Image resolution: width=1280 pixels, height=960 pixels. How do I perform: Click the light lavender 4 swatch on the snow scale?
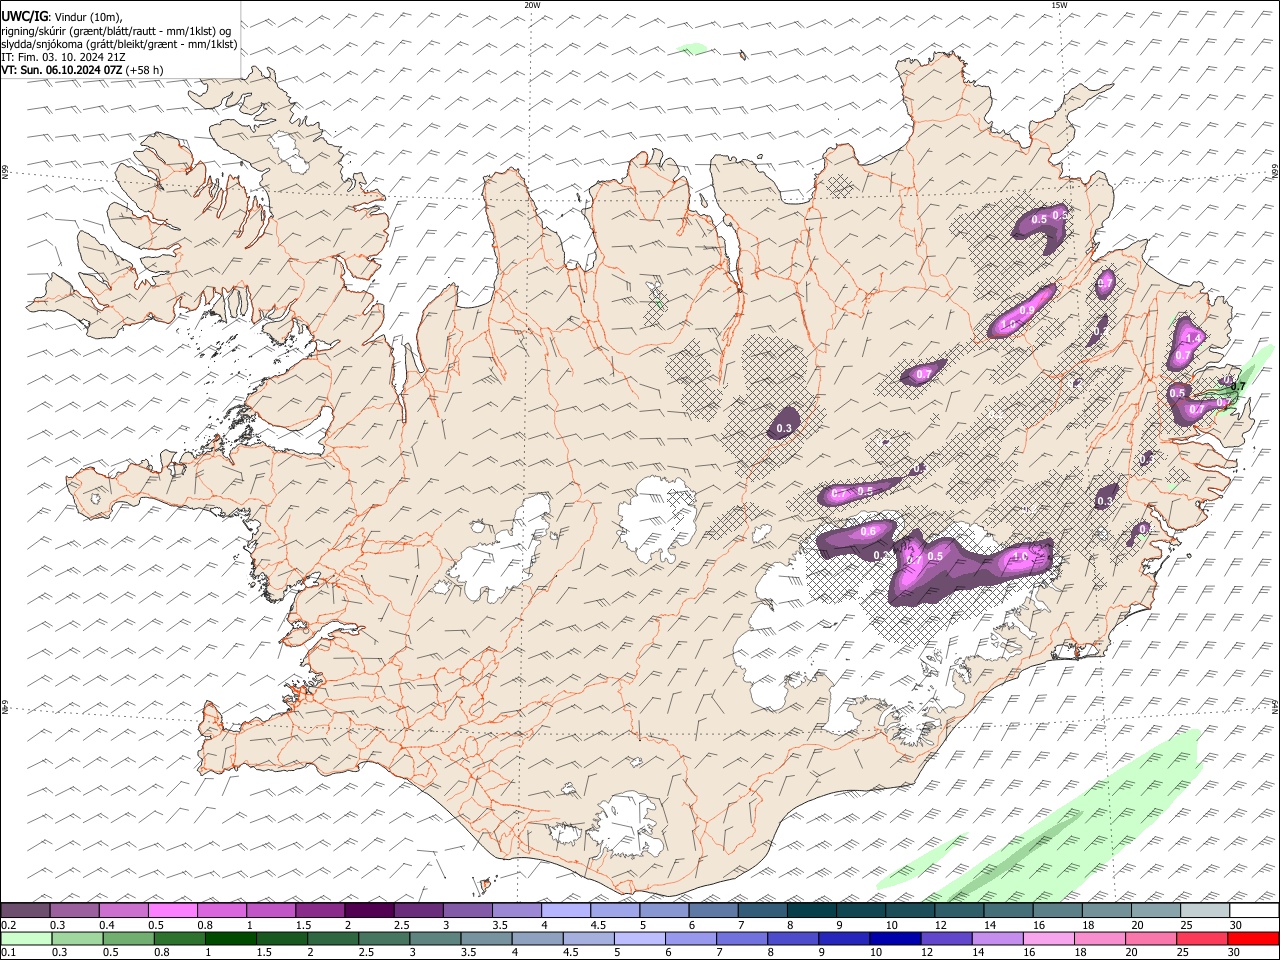click(566, 910)
